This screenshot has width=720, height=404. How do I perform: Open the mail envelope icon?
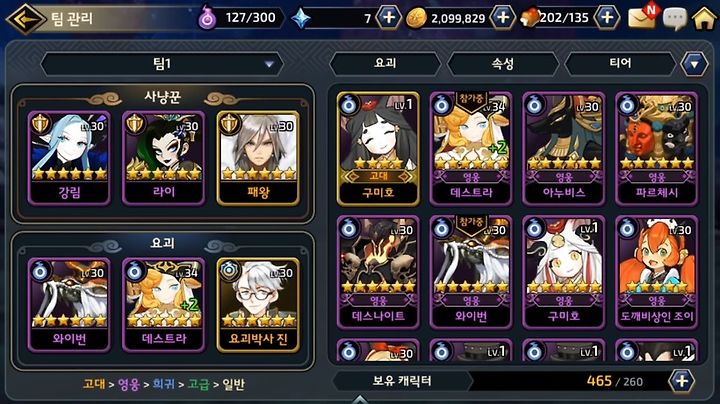(x=643, y=17)
